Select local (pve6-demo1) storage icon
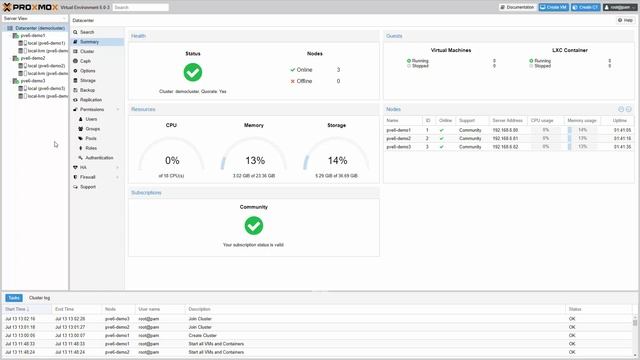 point(22,43)
